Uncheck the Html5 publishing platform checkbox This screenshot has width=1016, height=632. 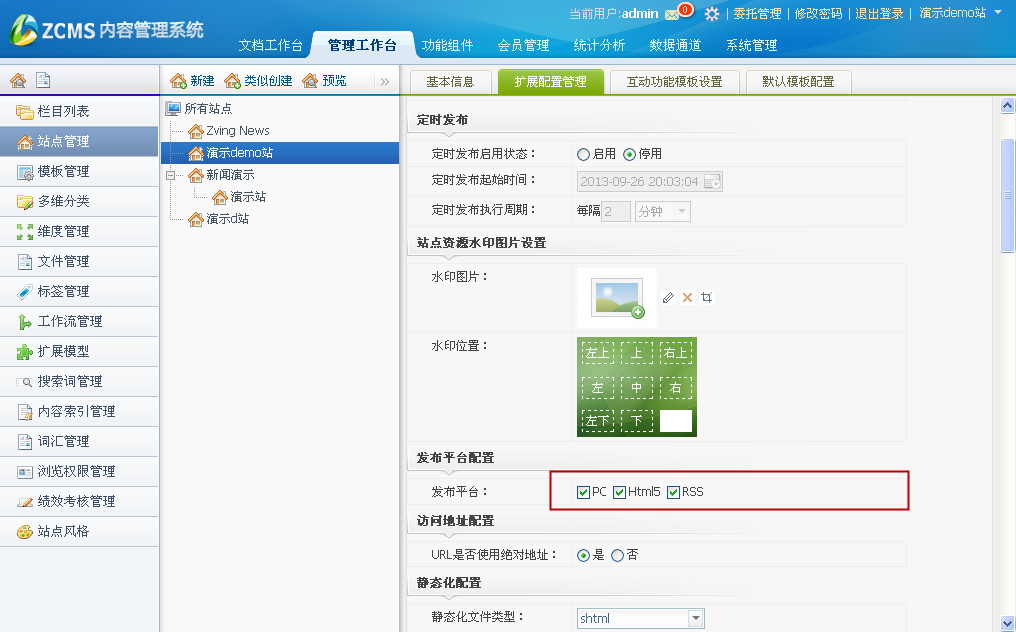tap(620, 492)
